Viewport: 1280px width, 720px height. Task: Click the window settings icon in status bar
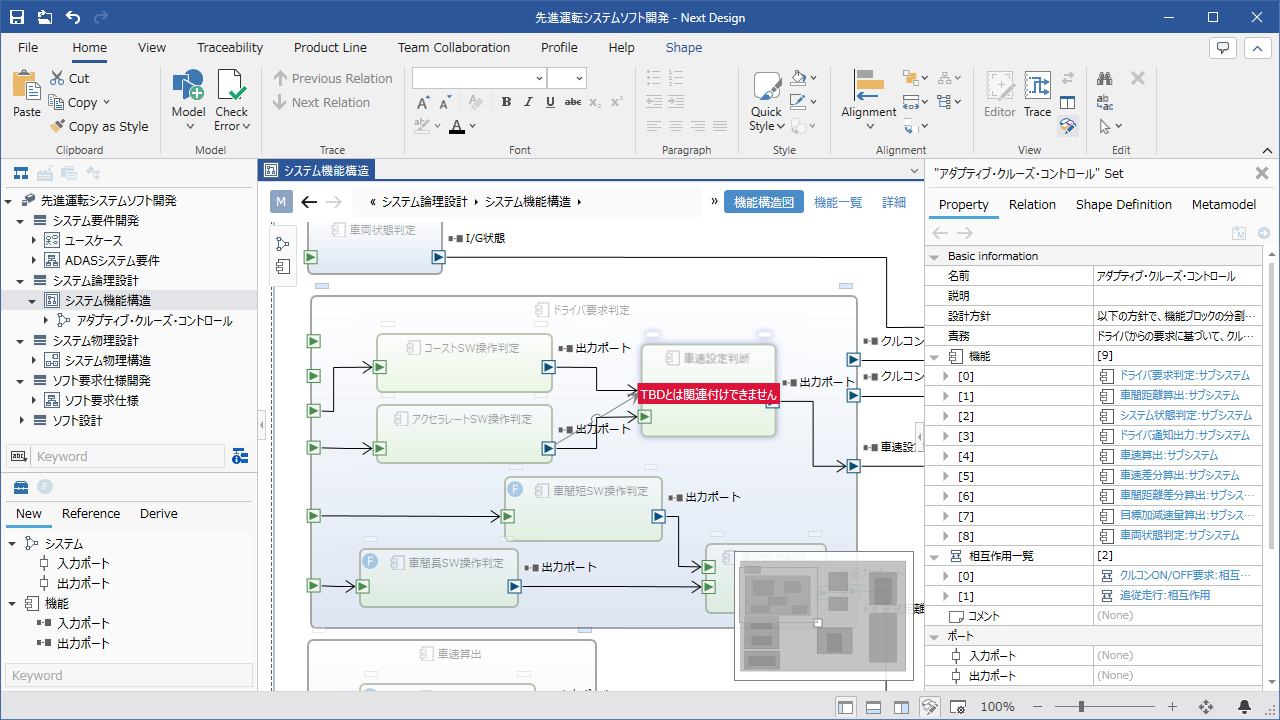957,707
